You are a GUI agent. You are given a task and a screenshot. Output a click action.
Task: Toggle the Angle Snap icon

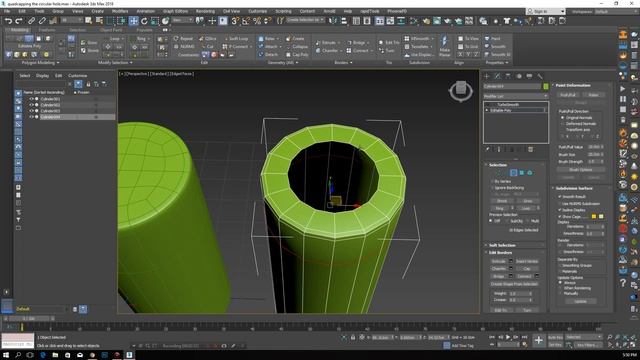click(246, 21)
